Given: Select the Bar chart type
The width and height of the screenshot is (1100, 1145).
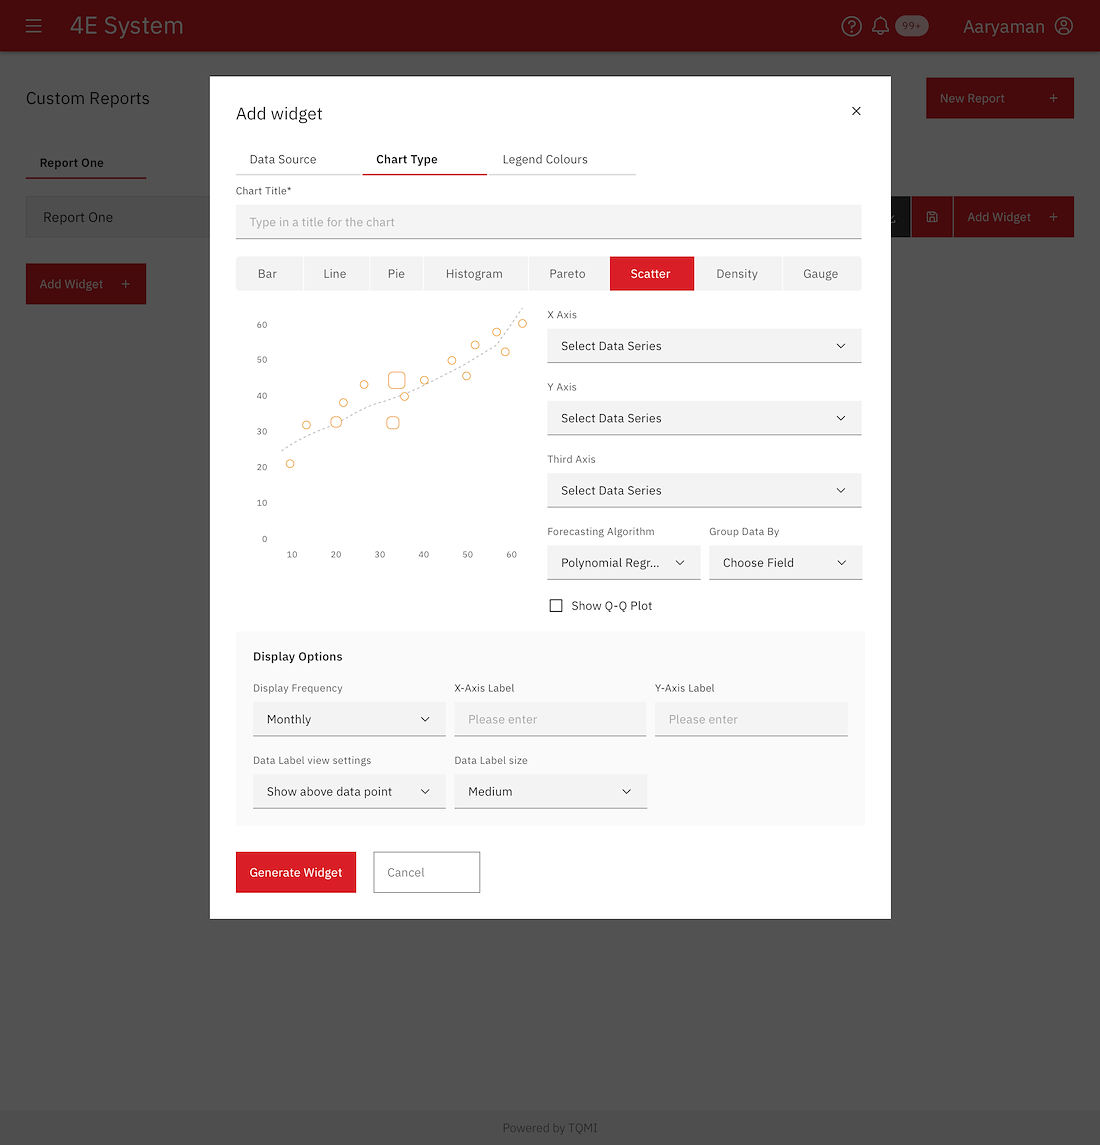Looking at the screenshot, I should (x=267, y=274).
